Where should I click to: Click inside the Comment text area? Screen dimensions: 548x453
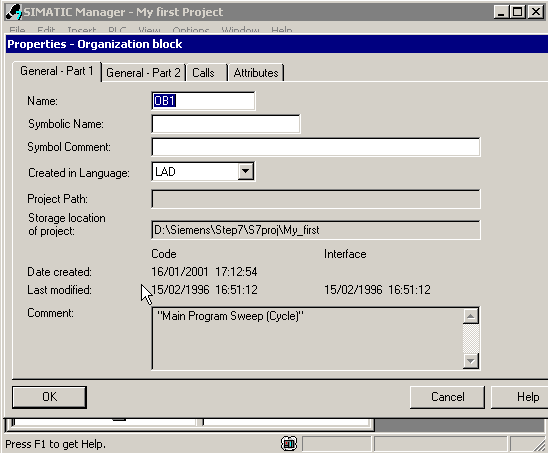point(307,338)
